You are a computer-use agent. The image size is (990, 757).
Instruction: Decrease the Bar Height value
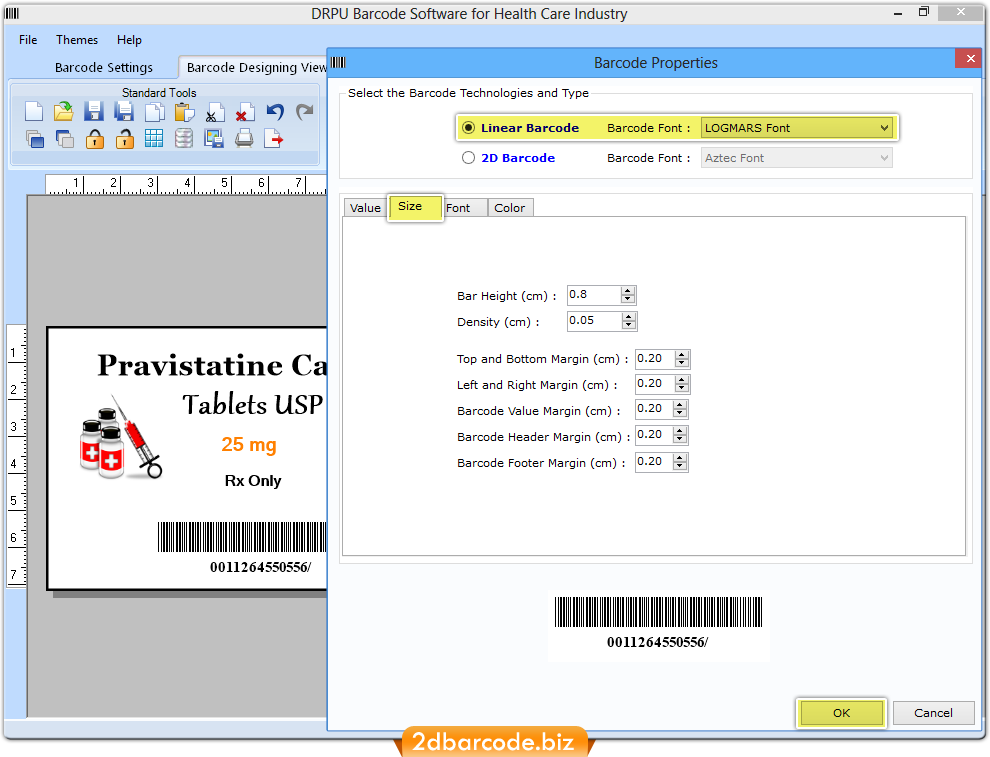(628, 299)
